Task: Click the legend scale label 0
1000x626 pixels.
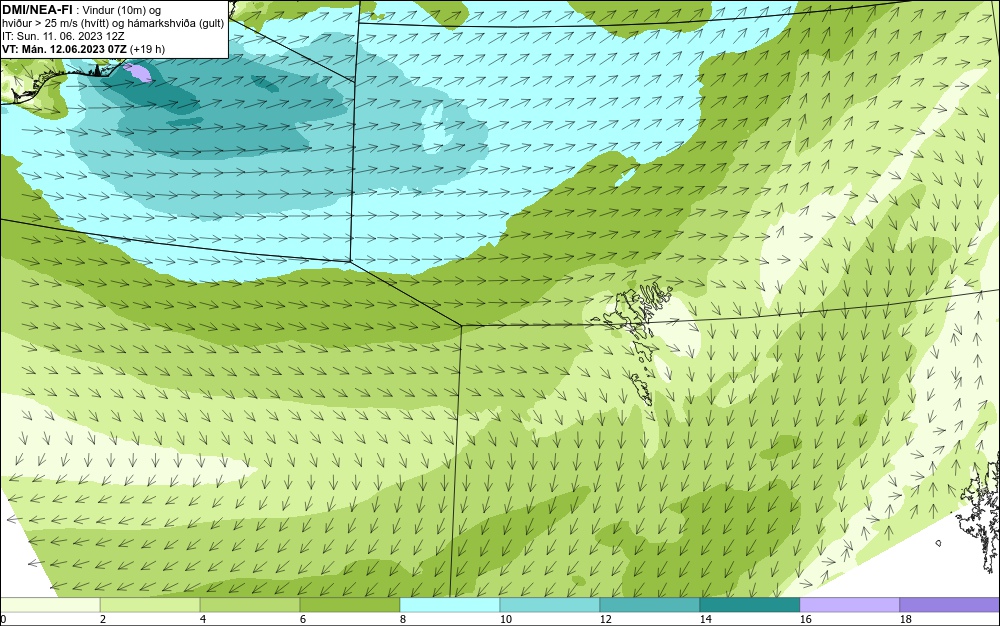Action: (3, 619)
